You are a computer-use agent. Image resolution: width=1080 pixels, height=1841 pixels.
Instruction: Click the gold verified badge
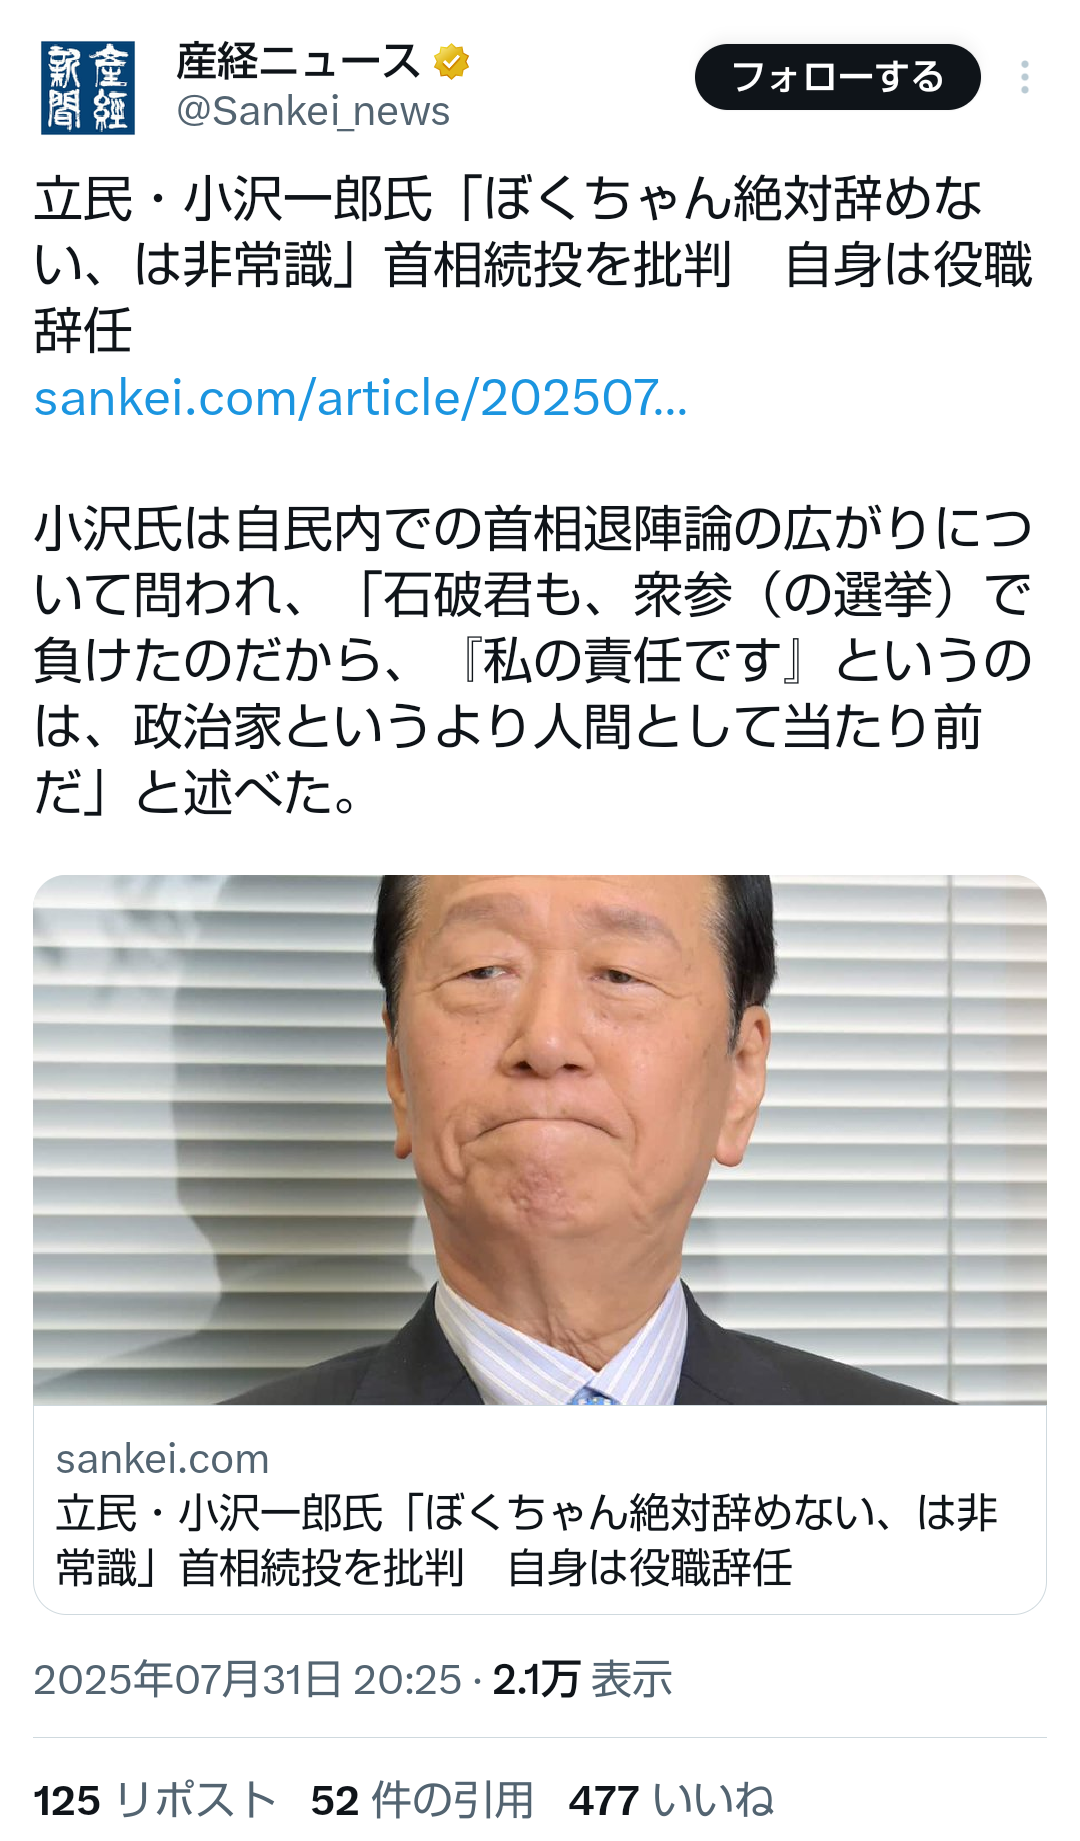pyautogui.click(x=452, y=62)
